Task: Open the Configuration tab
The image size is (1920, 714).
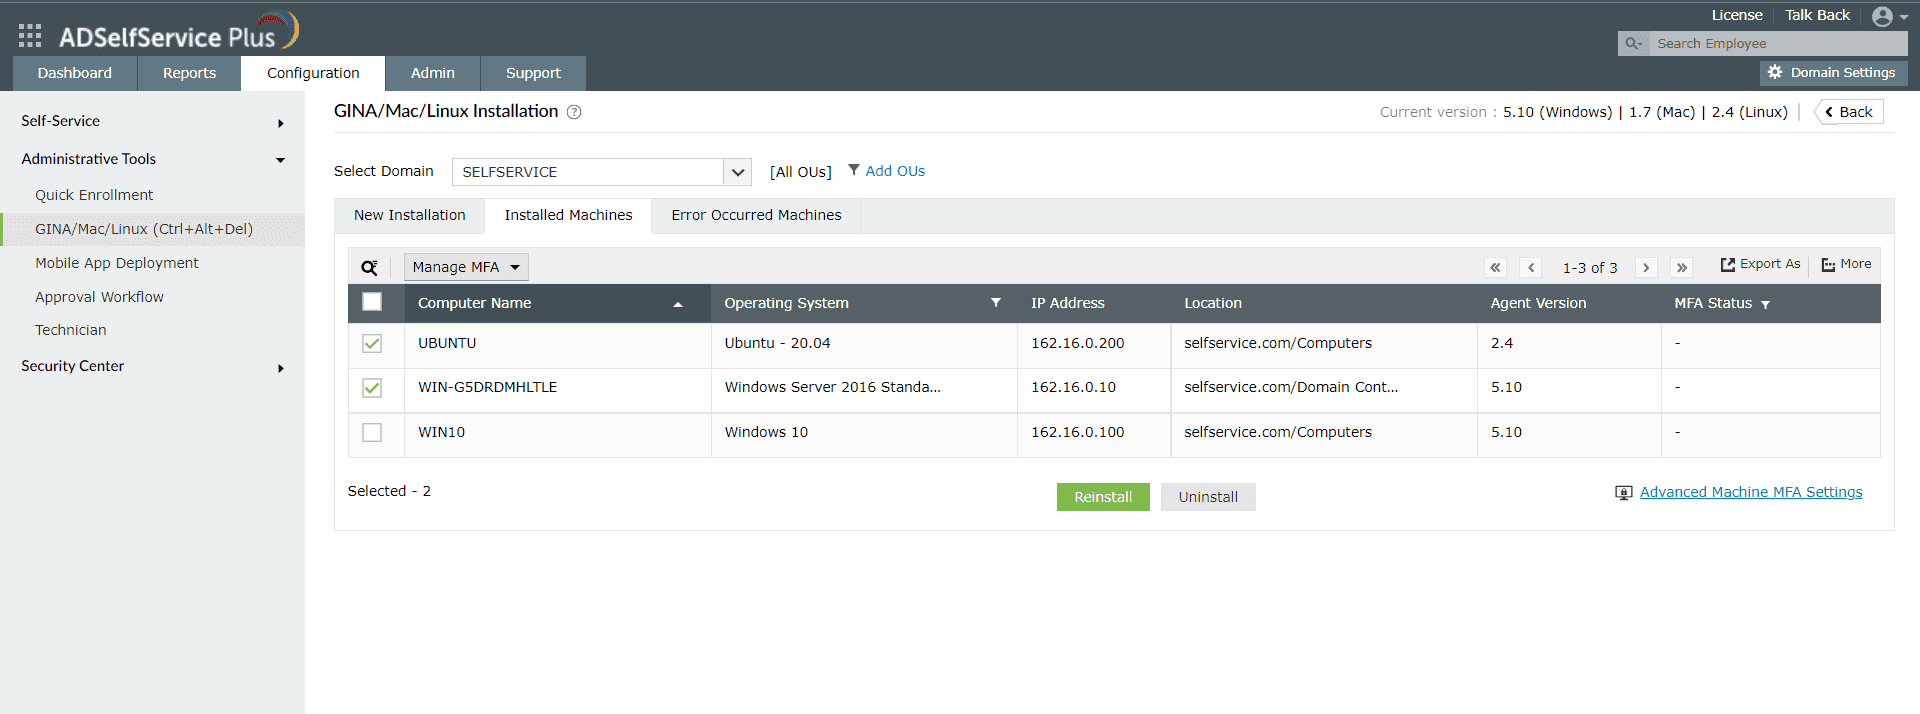Action: point(313,73)
